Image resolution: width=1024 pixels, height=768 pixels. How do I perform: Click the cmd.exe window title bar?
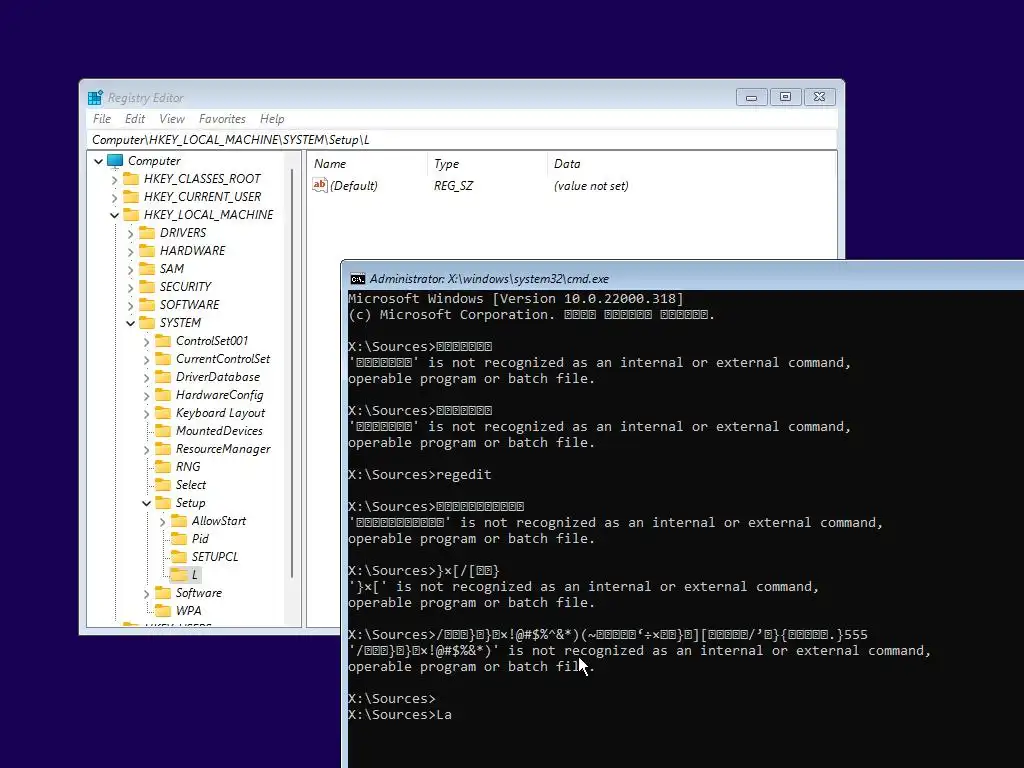point(682,278)
